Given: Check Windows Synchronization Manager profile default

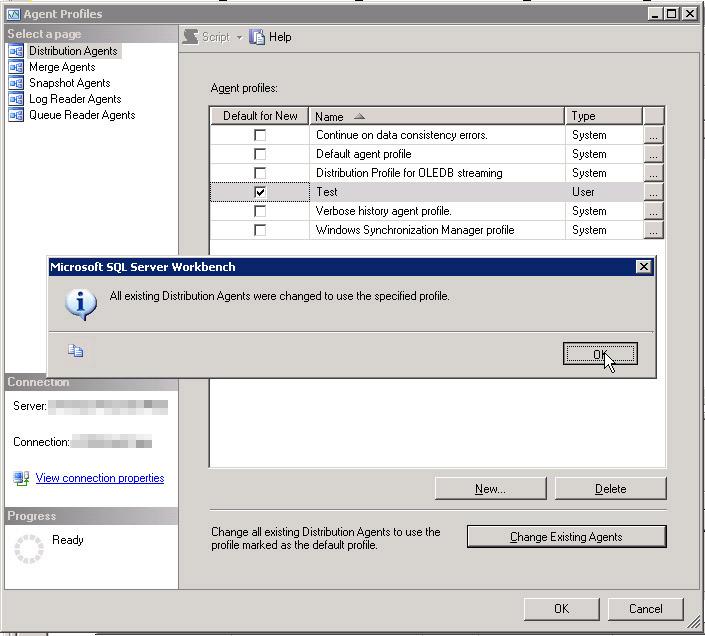Looking at the screenshot, I should click(x=260, y=230).
